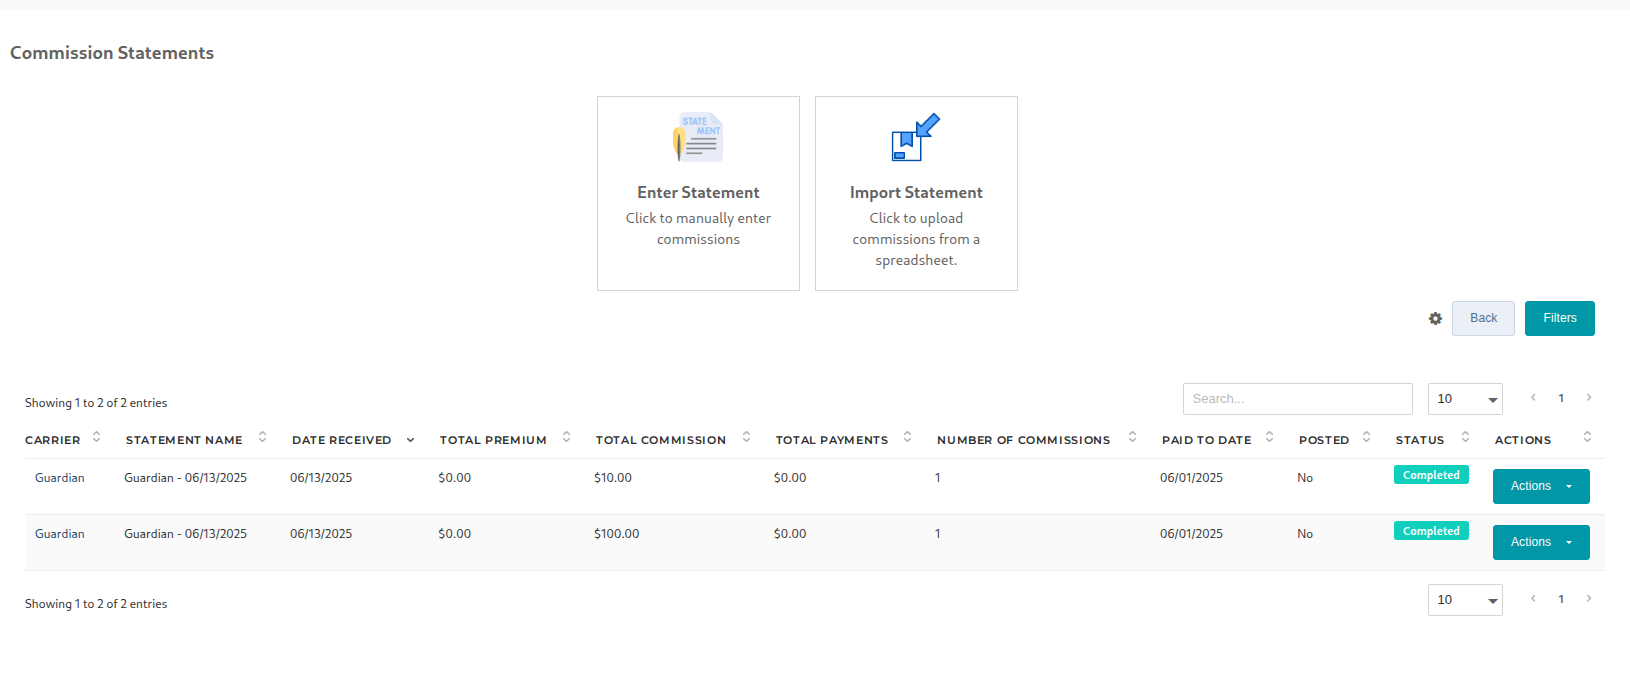Click the $10.00 total commission cell

coord(613,478)
